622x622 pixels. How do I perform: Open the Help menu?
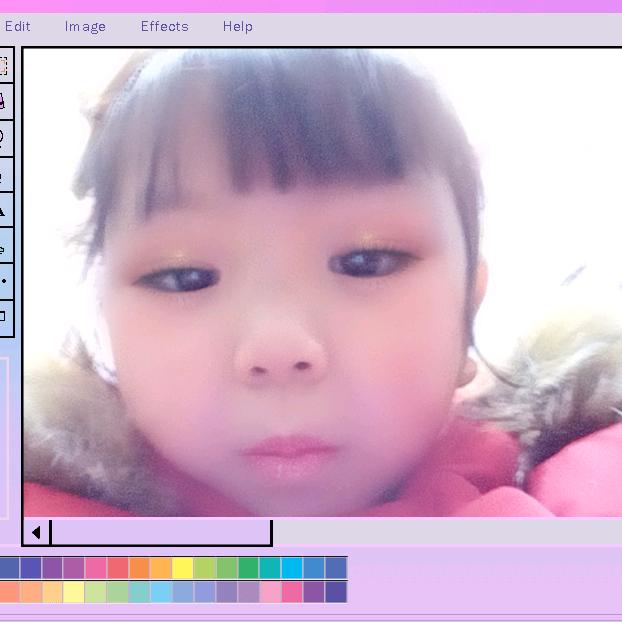pyautogui.click(x=238, y=27)
